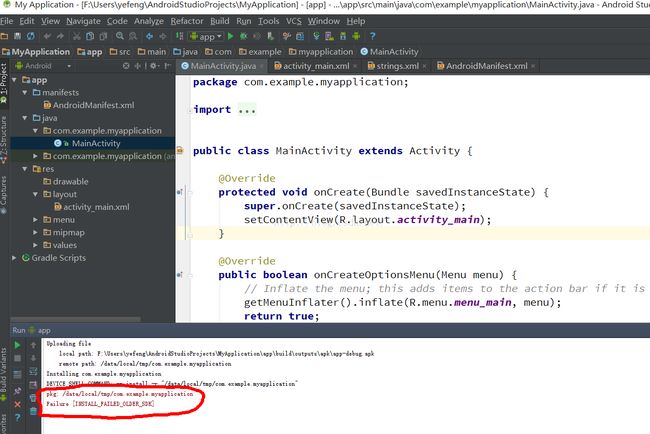The image size is (650, 434).
Task: Click the Navigate Forward arrow icon
Action: pos(163,36)
